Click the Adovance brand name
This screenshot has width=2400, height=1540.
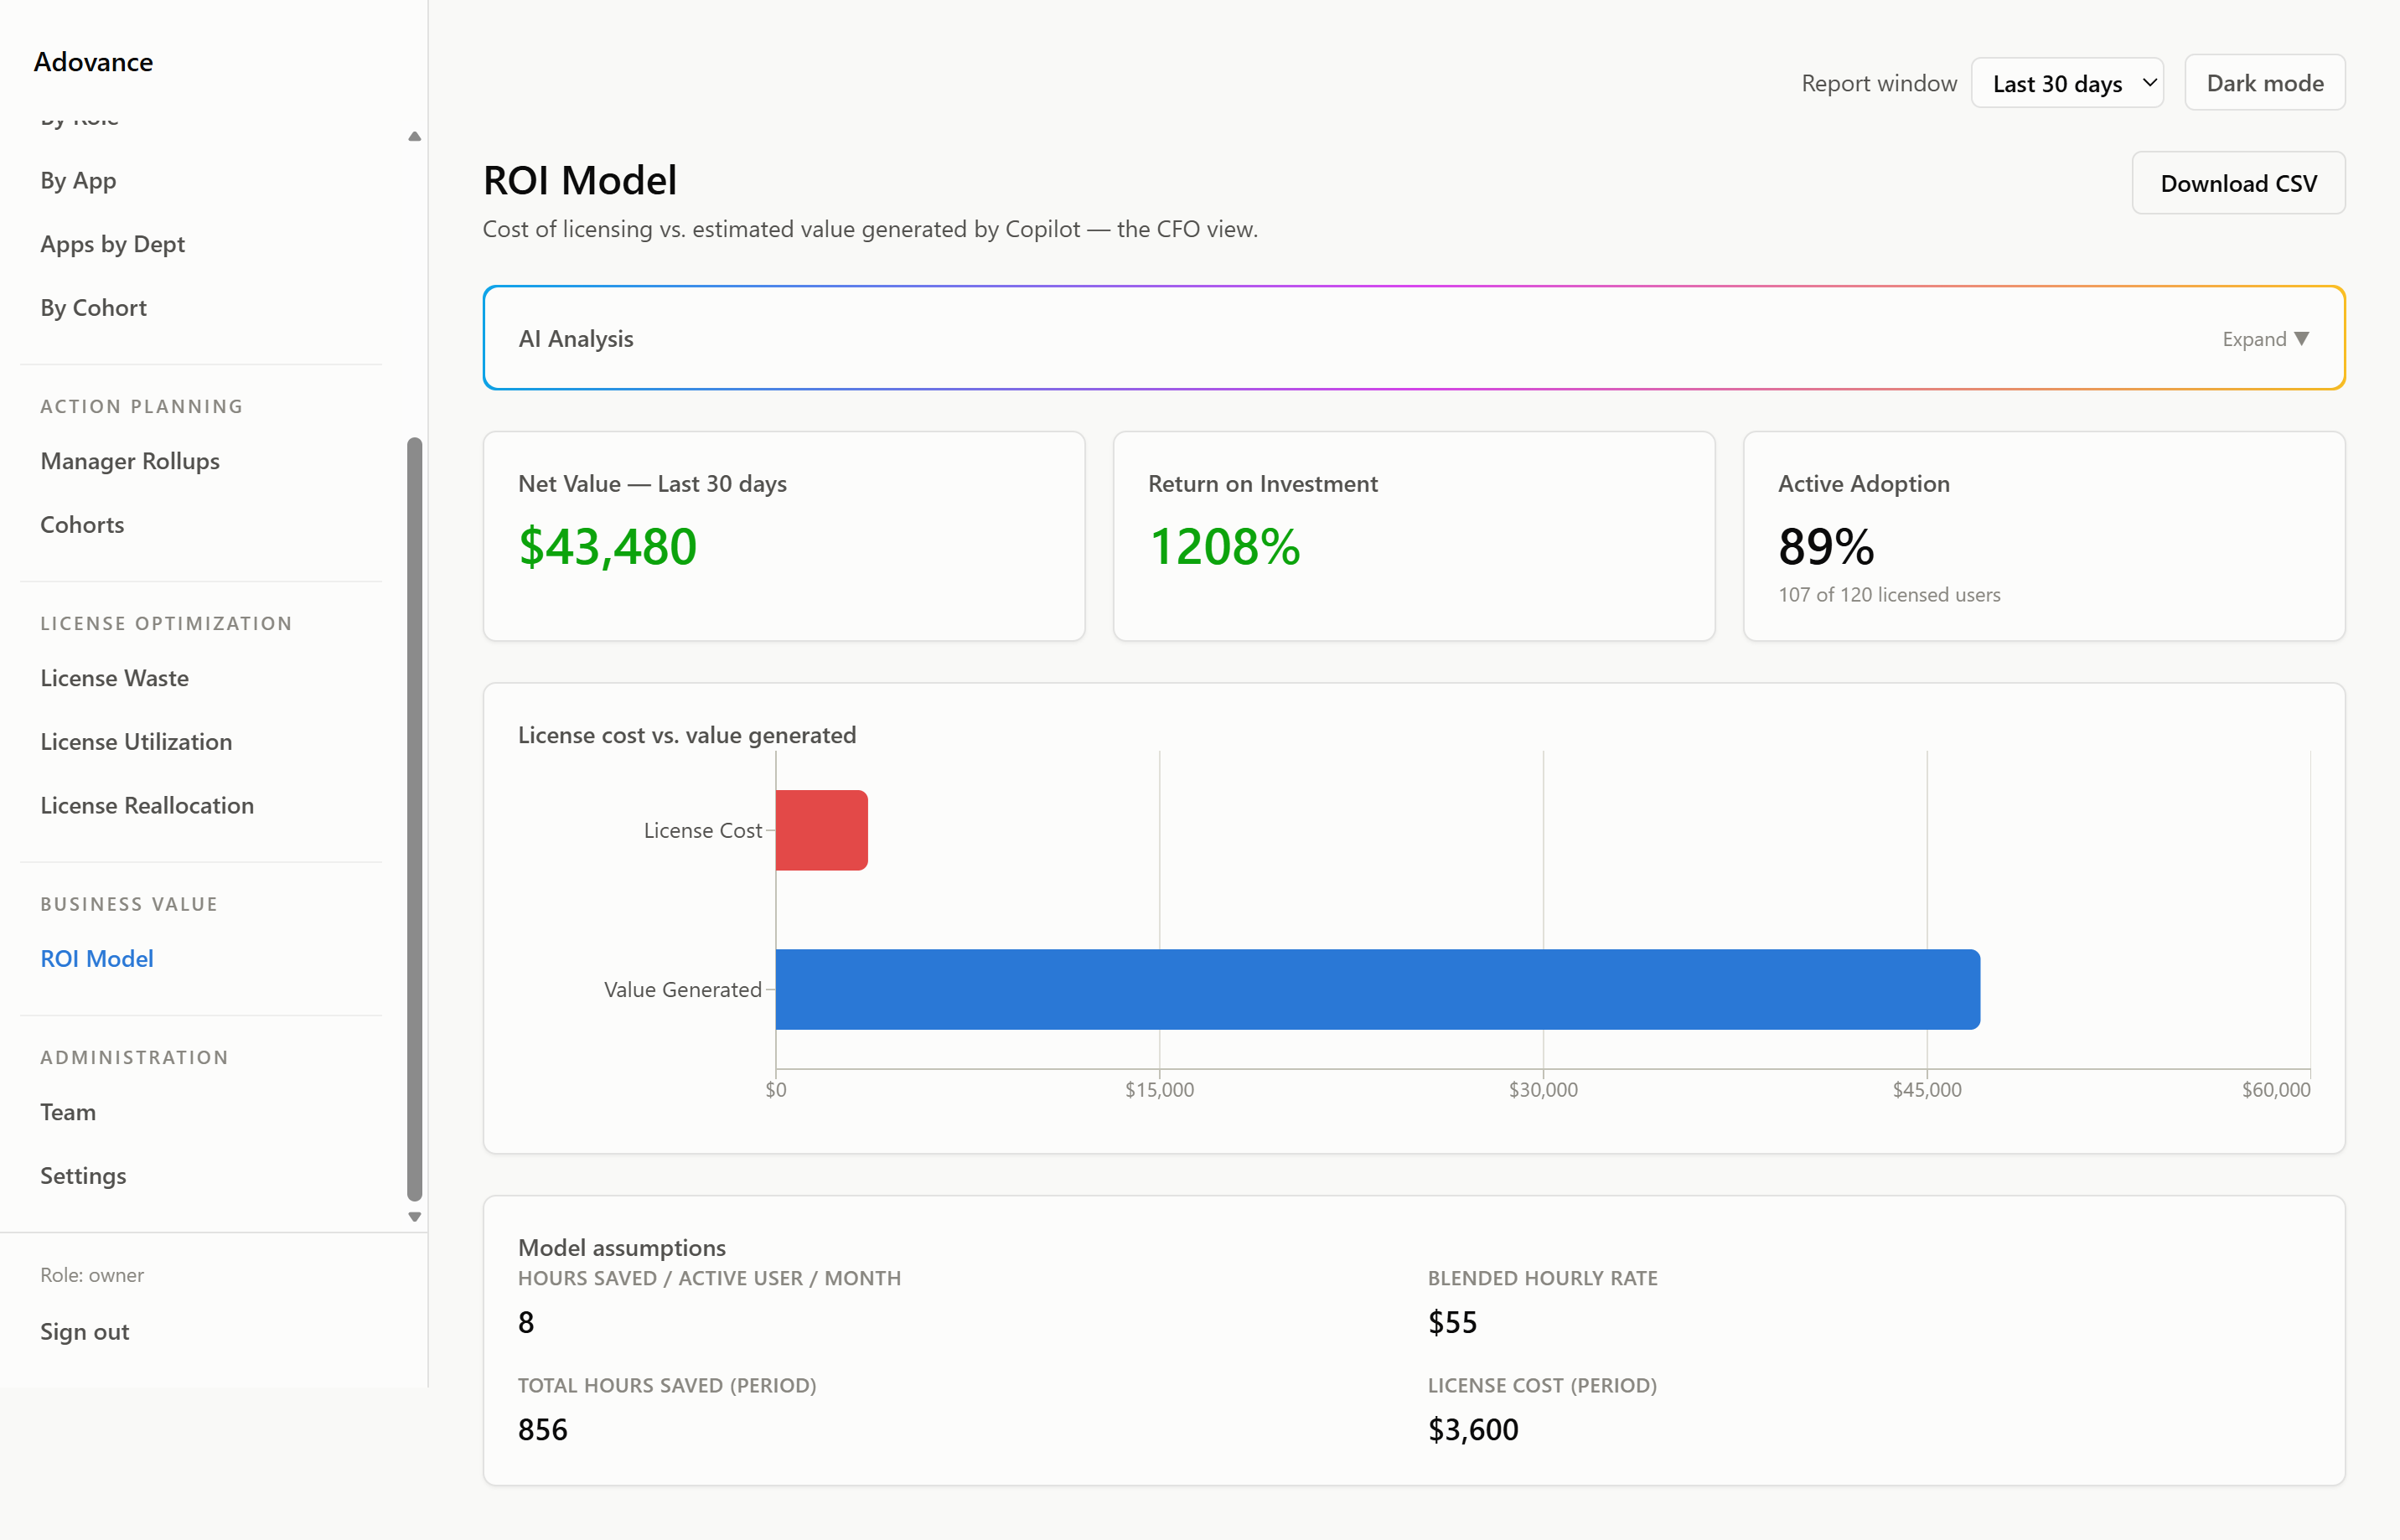(93, 62)
